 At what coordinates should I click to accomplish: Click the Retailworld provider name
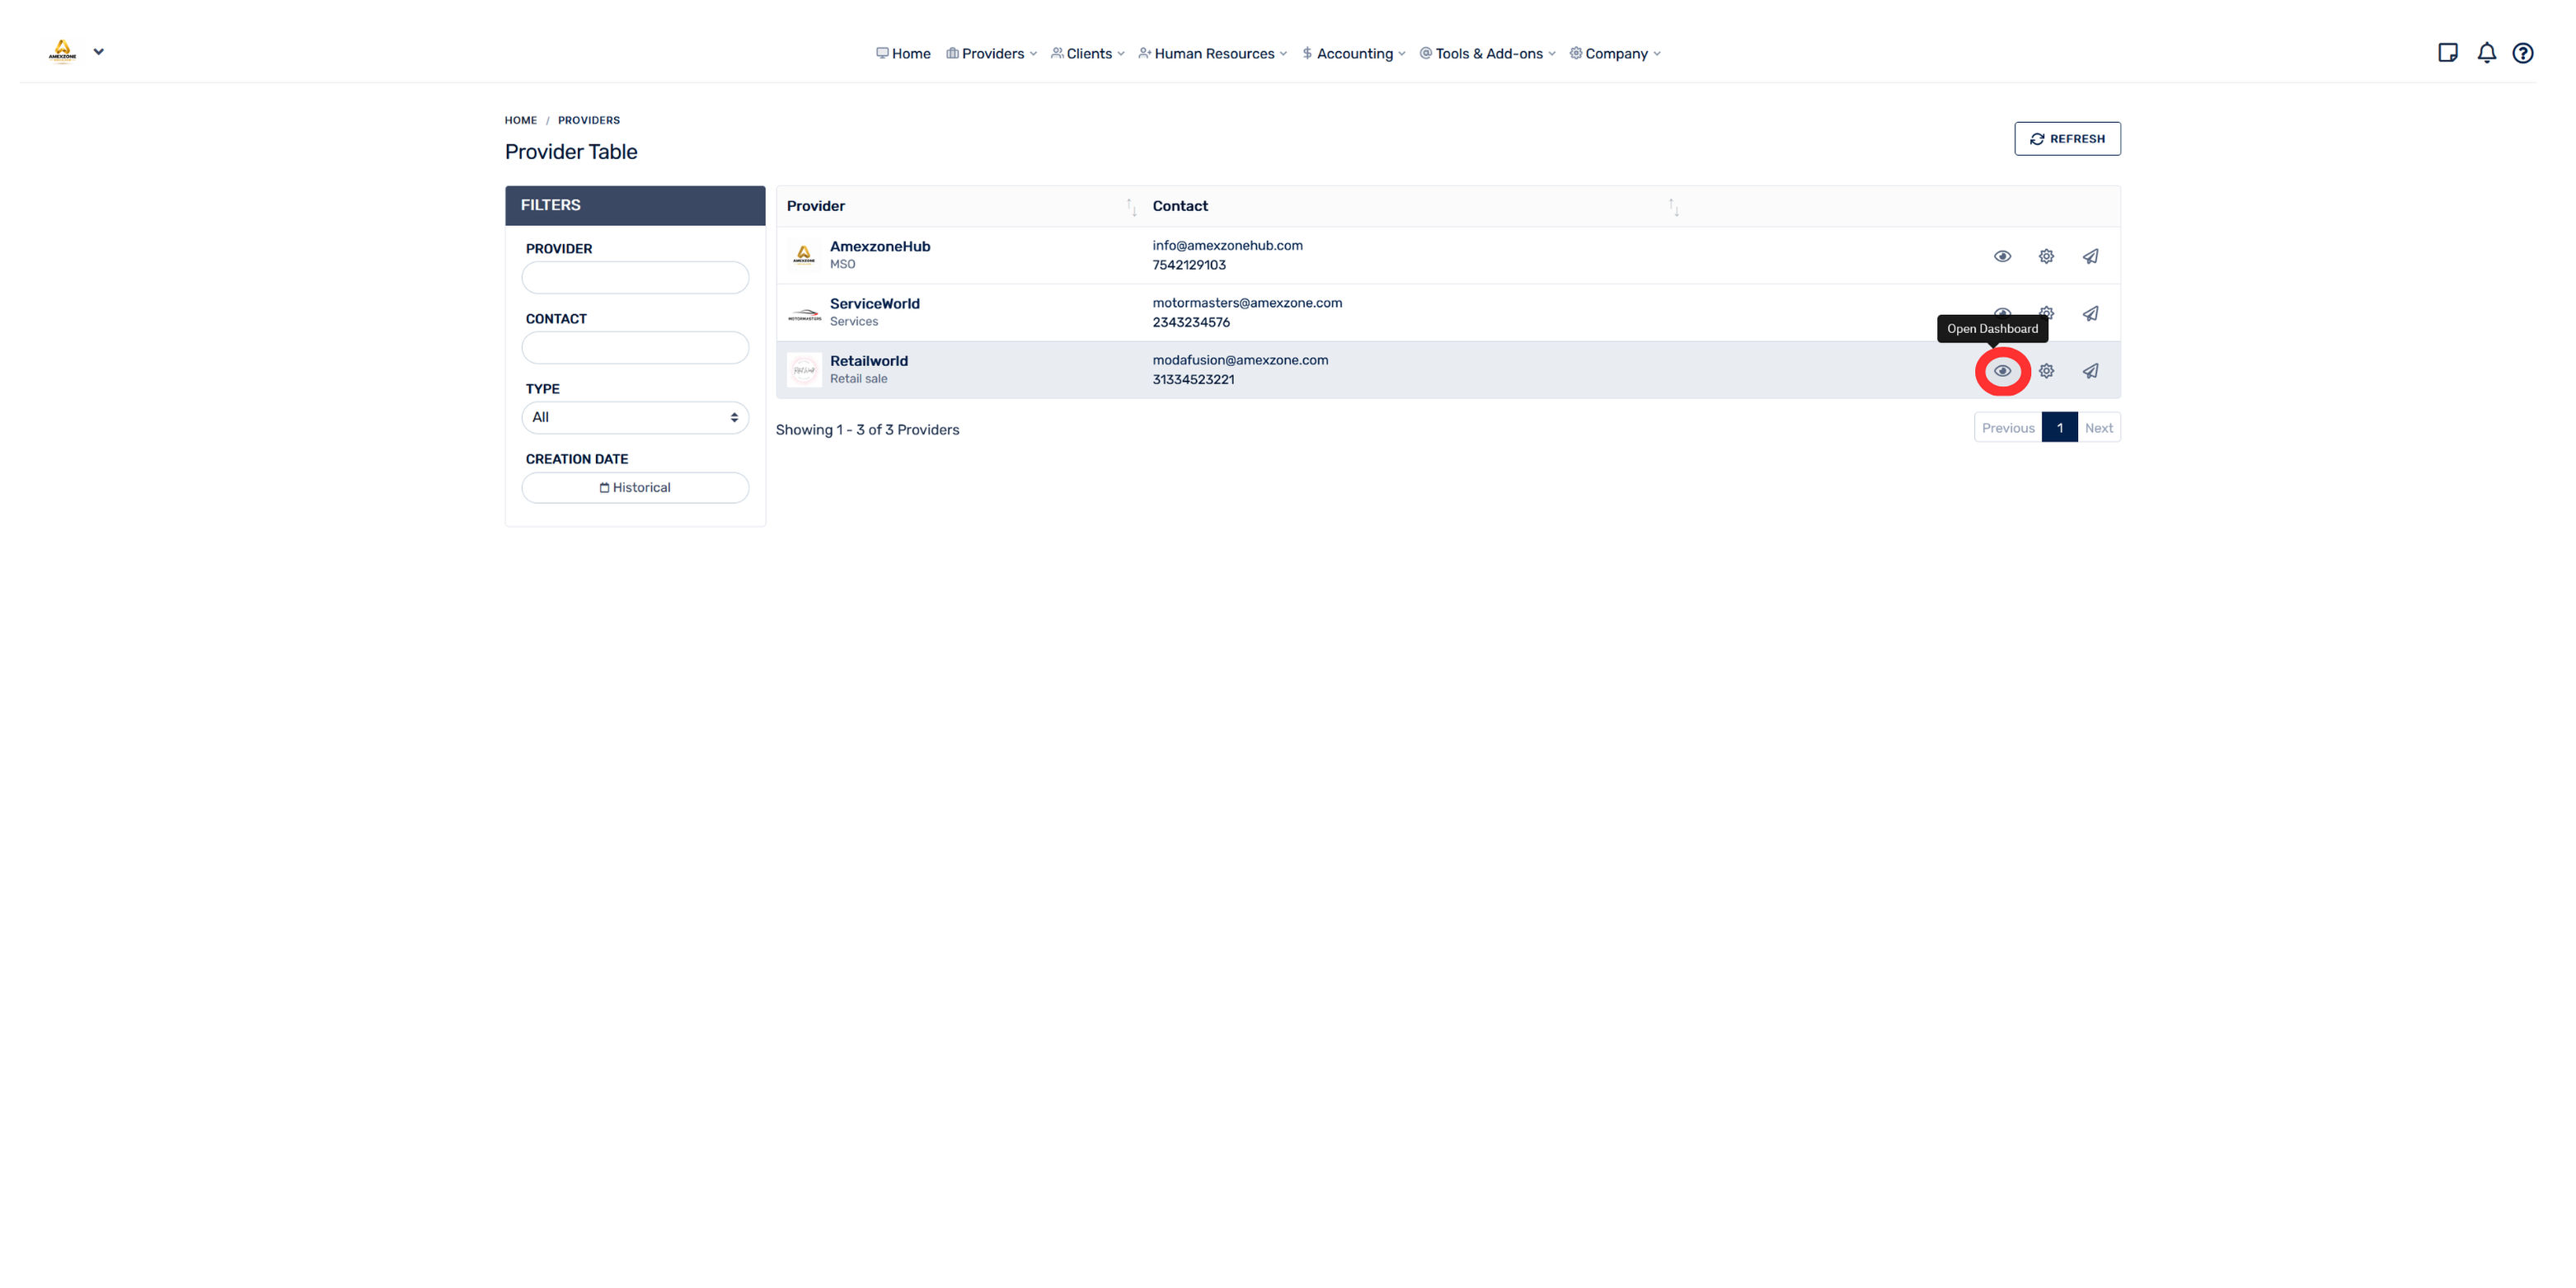click(869, 361)
